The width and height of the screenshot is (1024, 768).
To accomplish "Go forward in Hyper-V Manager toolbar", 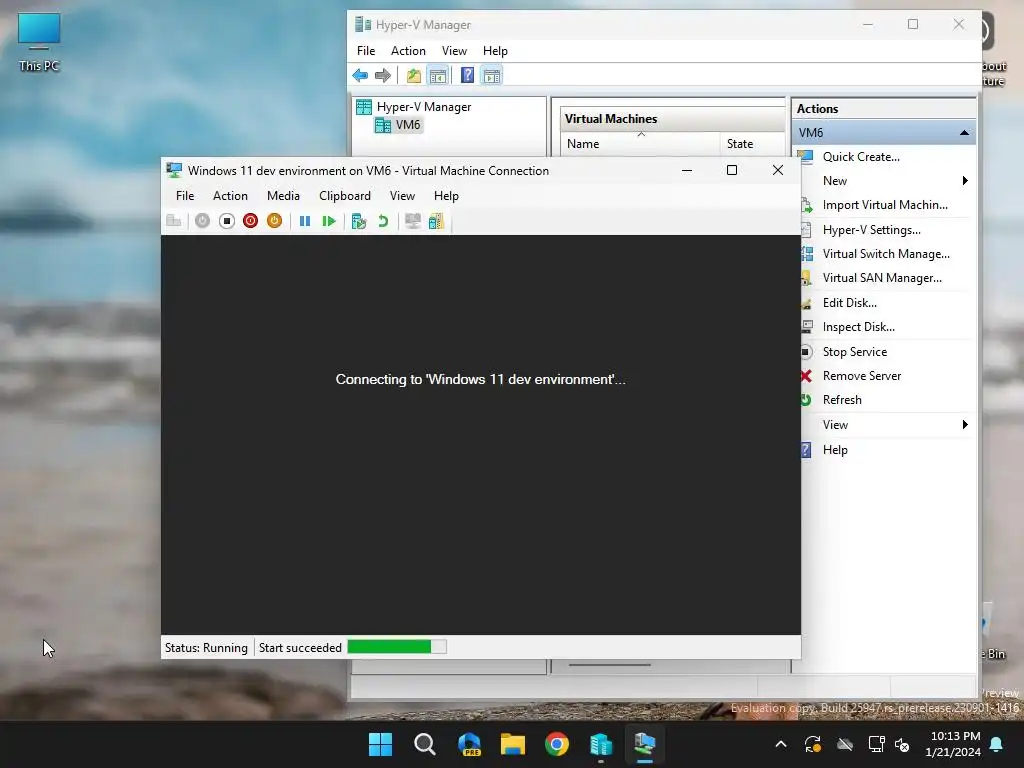I will 383,76.
